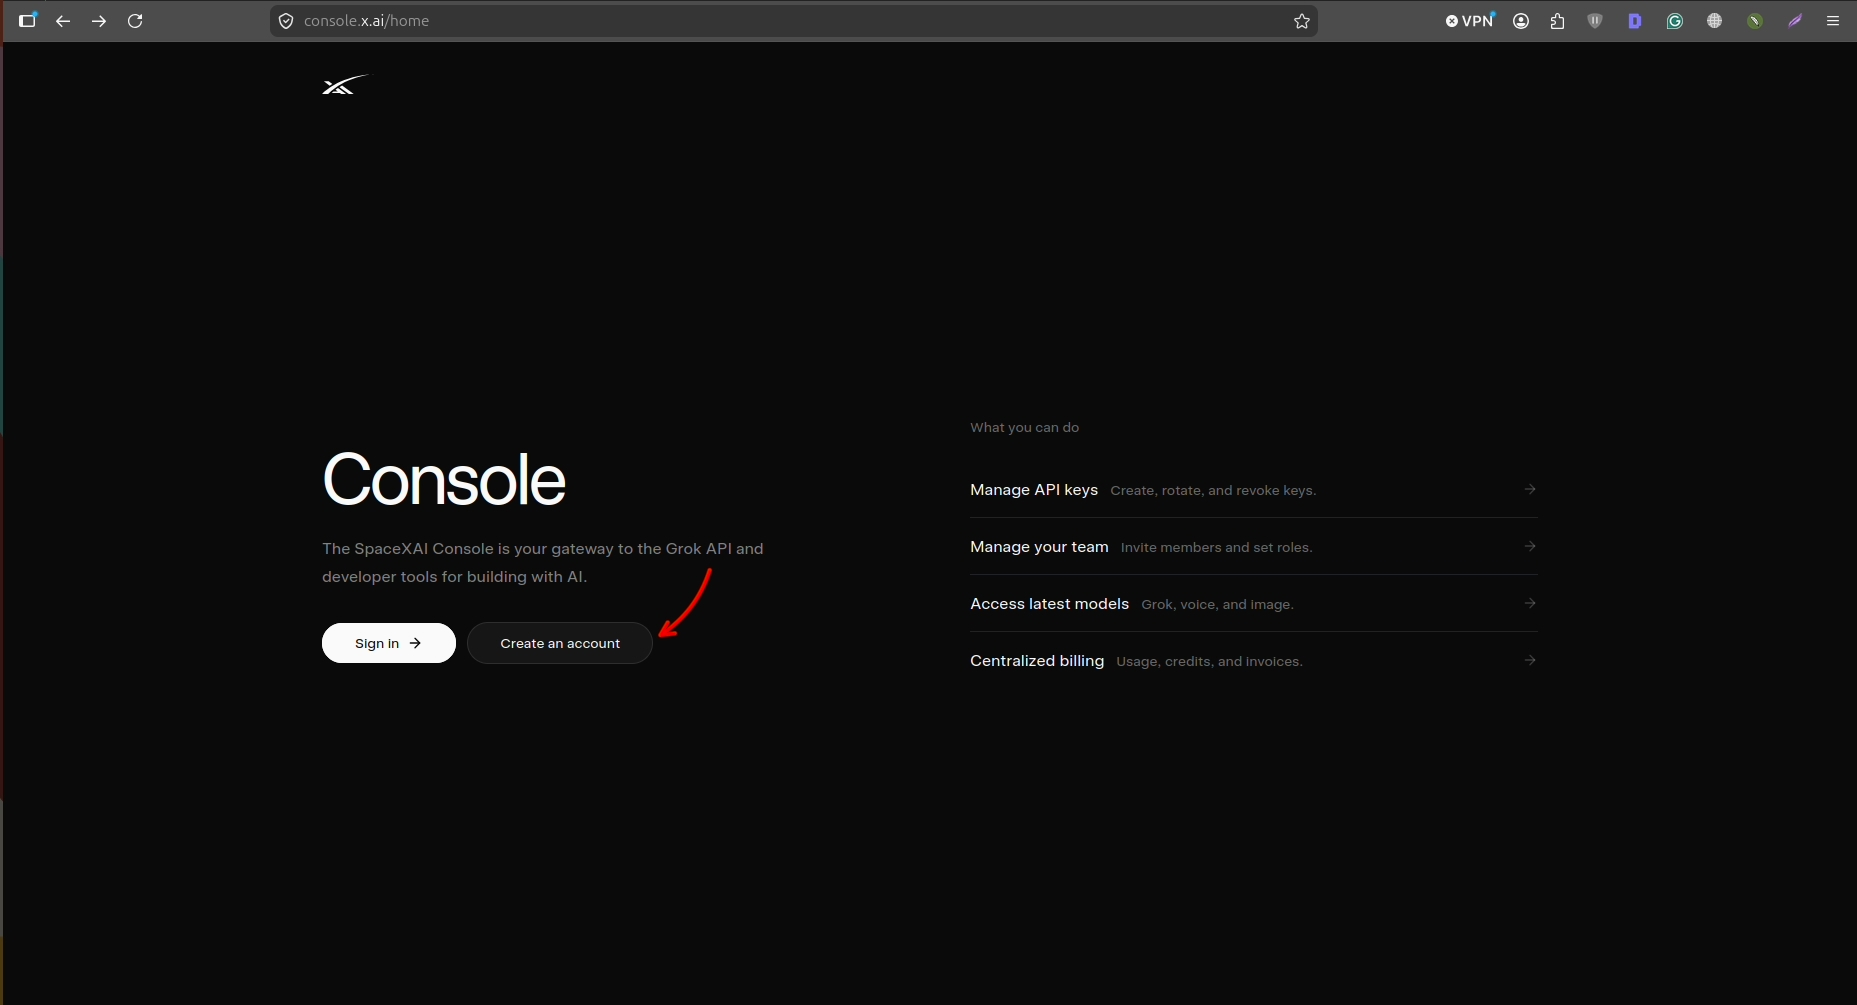Click the arrow beside Manage API keys
Image resolution: width=1857 pixels, height=1005 pixels.
tap(1530, 489)
